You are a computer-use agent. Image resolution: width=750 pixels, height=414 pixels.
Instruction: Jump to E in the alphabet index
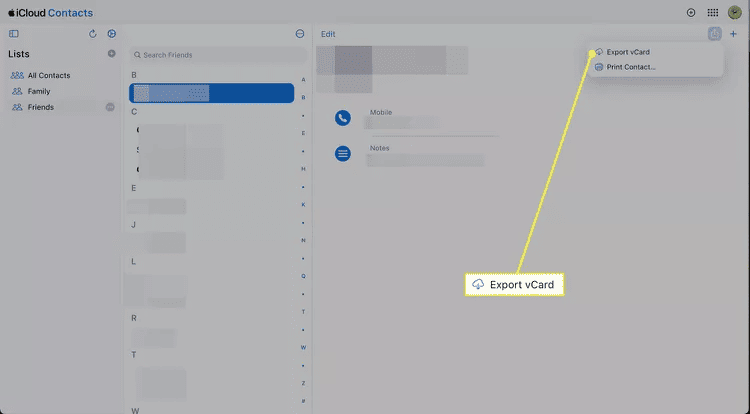pos(303,133)
